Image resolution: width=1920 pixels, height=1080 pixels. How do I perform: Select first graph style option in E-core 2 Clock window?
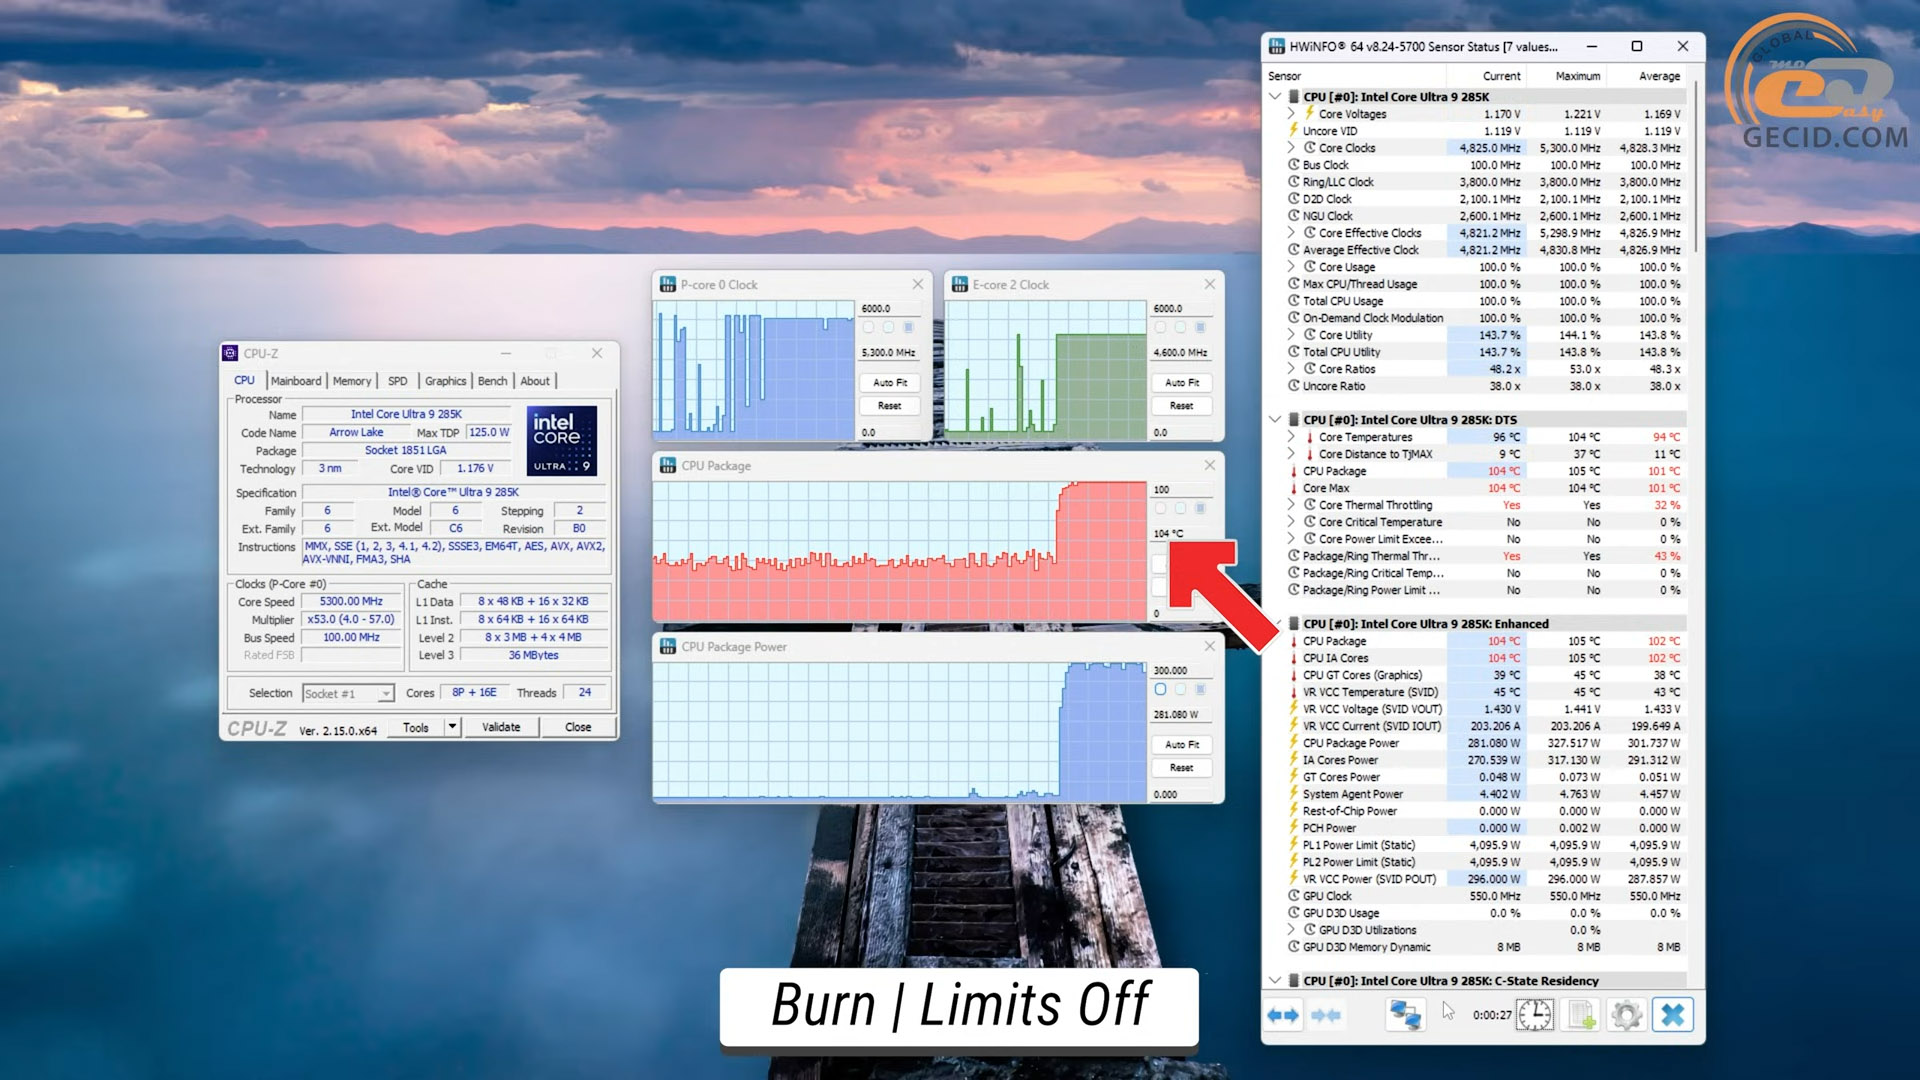tap(1160, 327)
